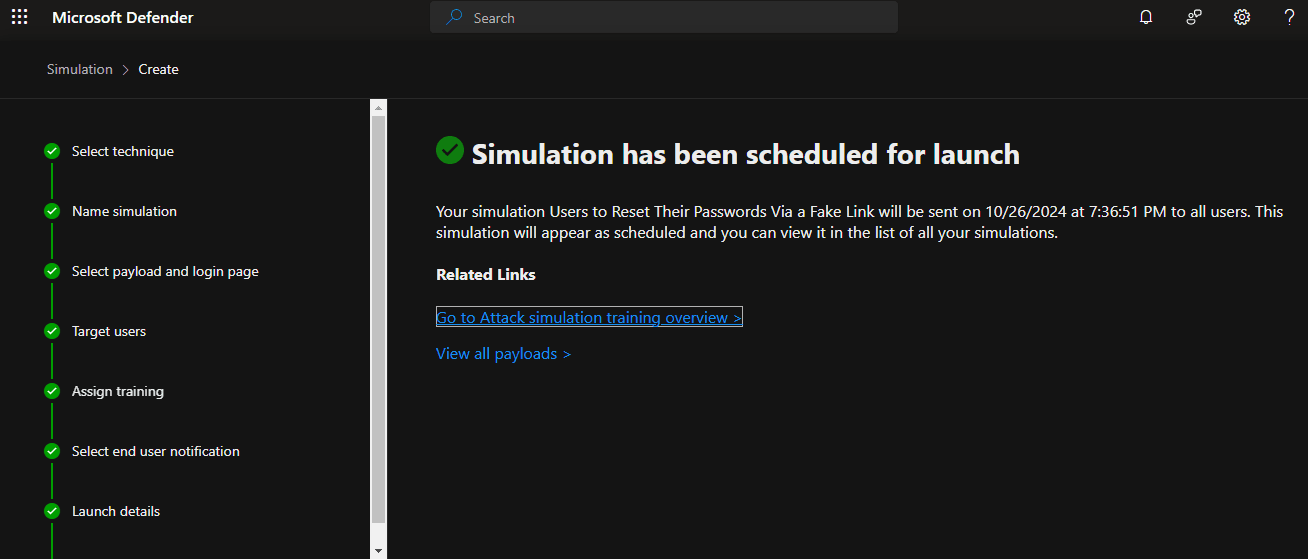Open the View all payloads link
1308x559 pixels.
[503, 353]
